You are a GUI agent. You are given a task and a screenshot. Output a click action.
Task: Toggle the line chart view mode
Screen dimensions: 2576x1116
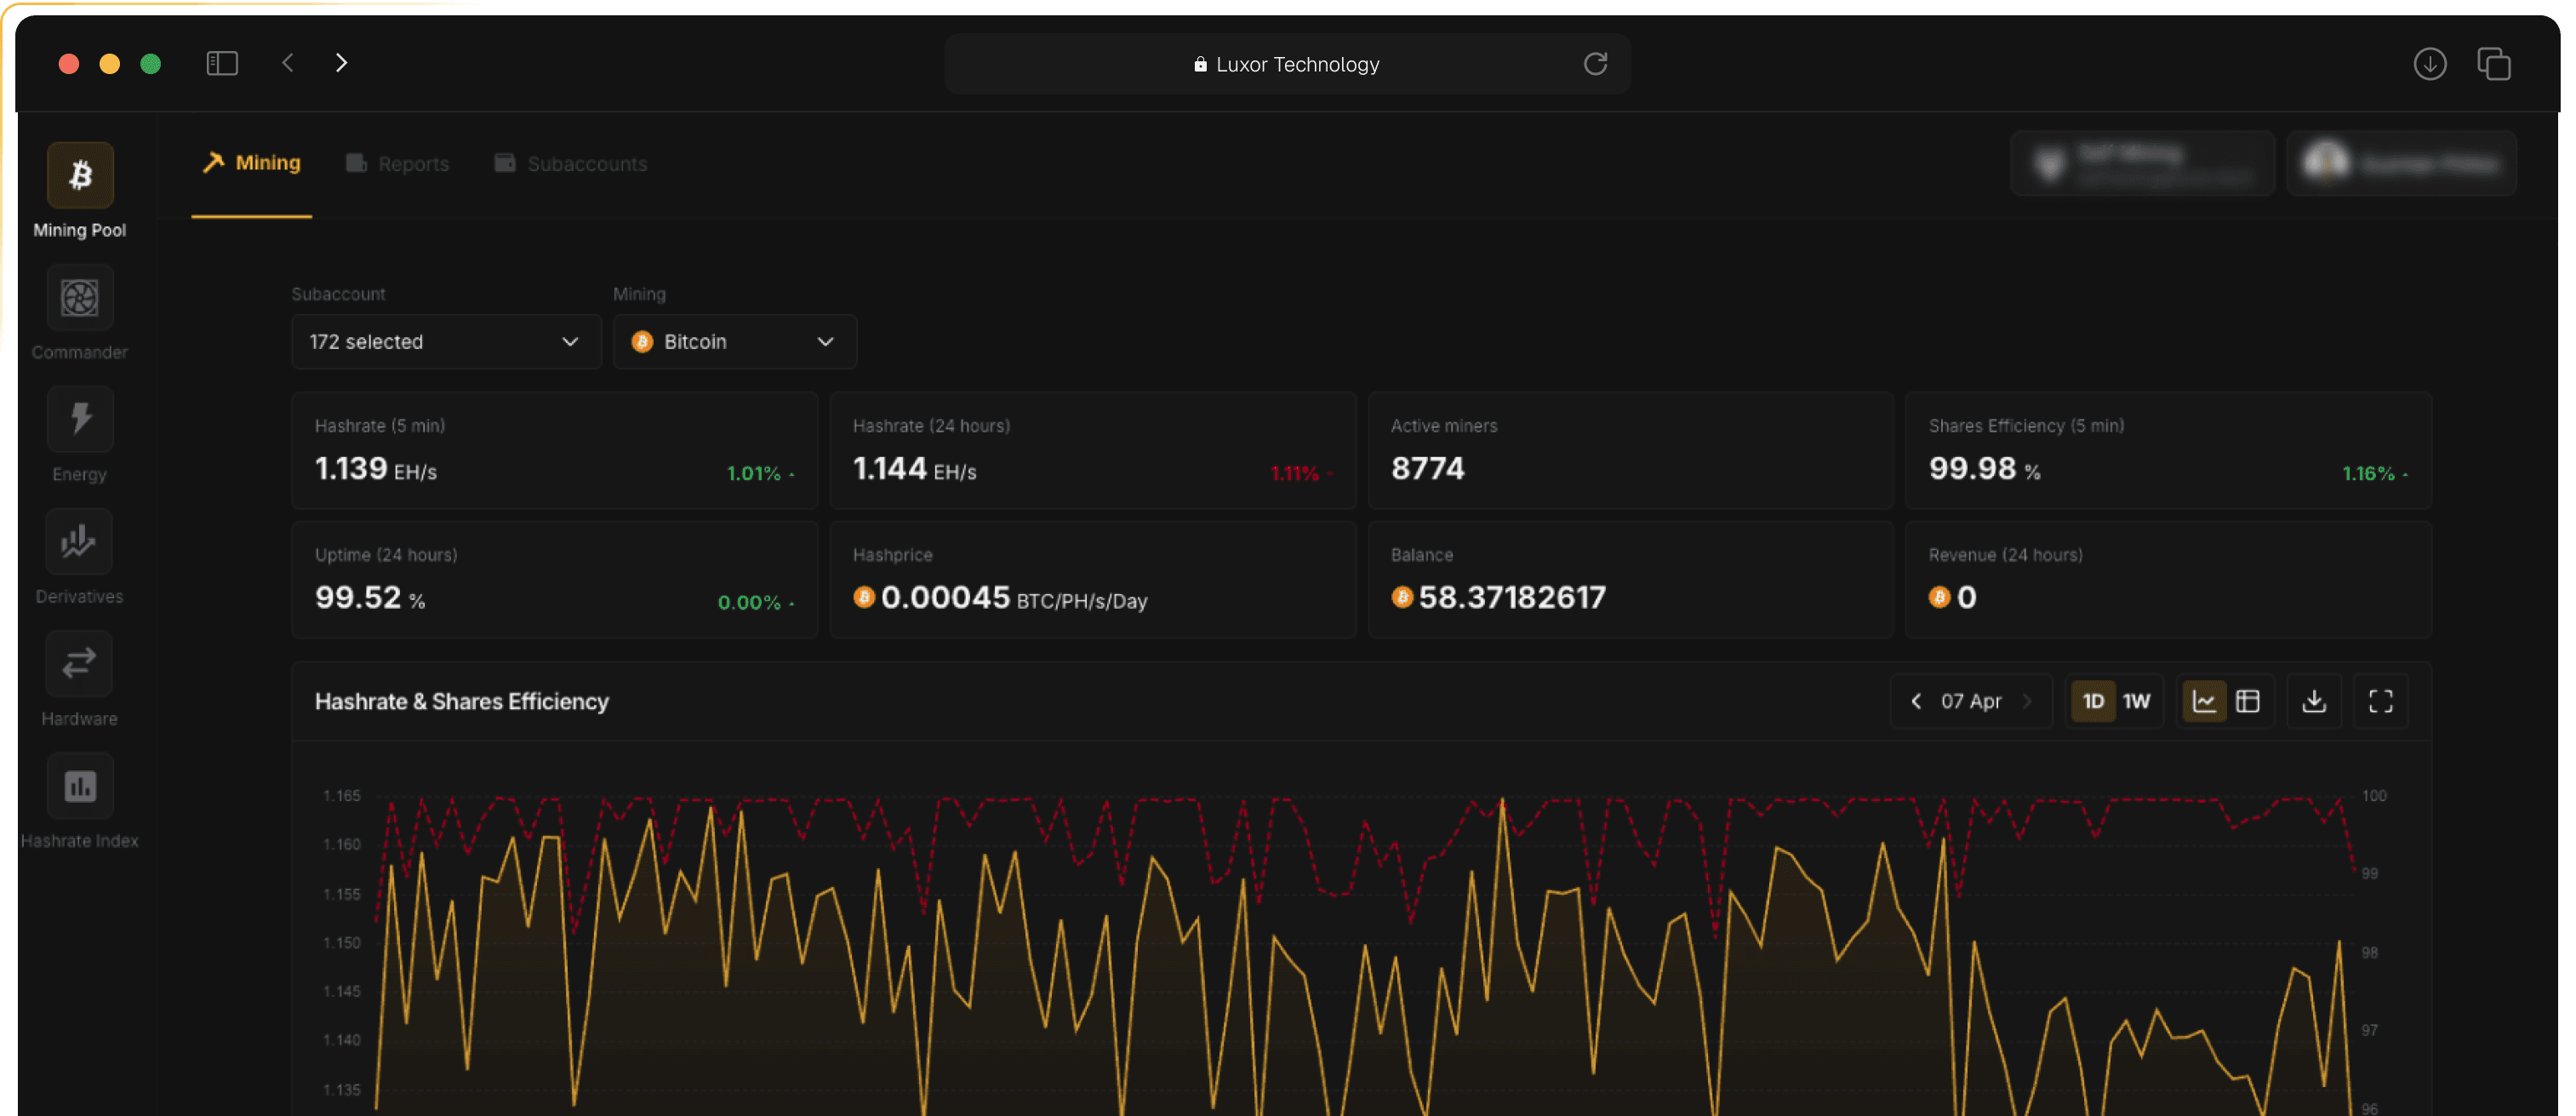(2203, 701)
